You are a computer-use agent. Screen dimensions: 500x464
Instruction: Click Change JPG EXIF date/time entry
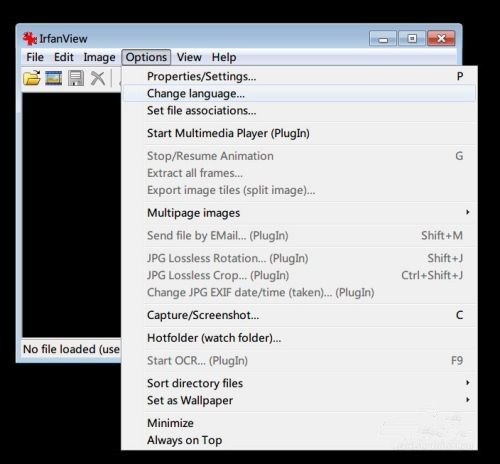[299, 292]
